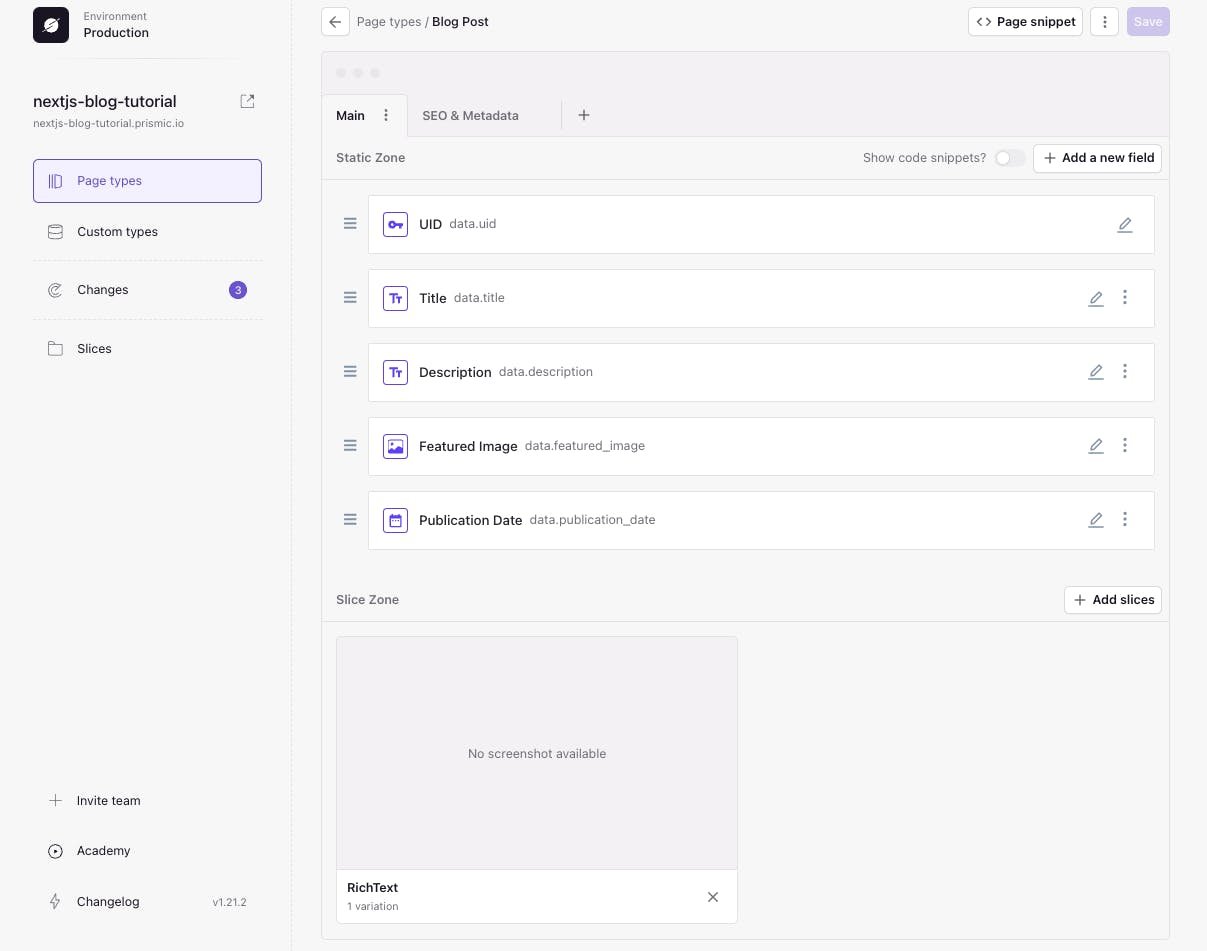Toggle the Show code snippets switch
The height and width of the screenshot is (951, 1207).
pyautogui.click(x=1009, y=158)
